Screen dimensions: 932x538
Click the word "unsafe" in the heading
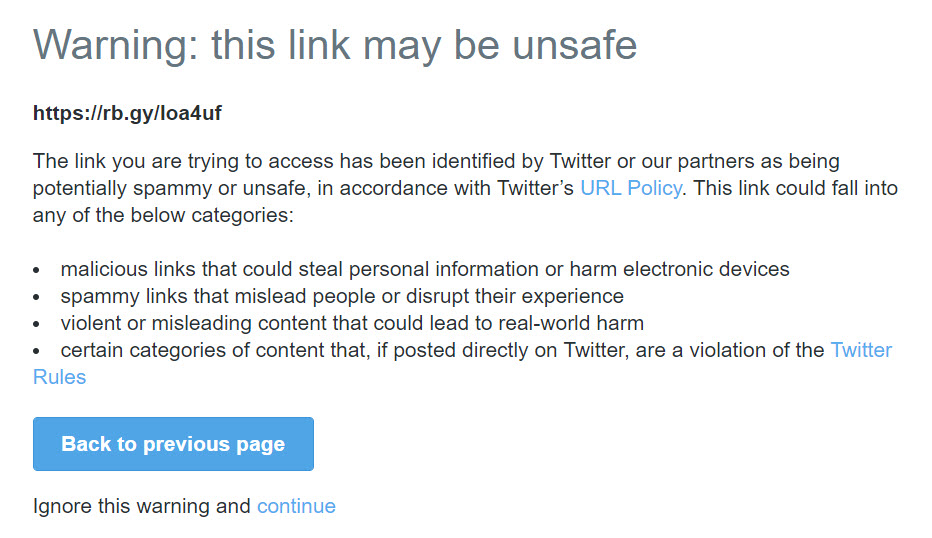point(575,46)
